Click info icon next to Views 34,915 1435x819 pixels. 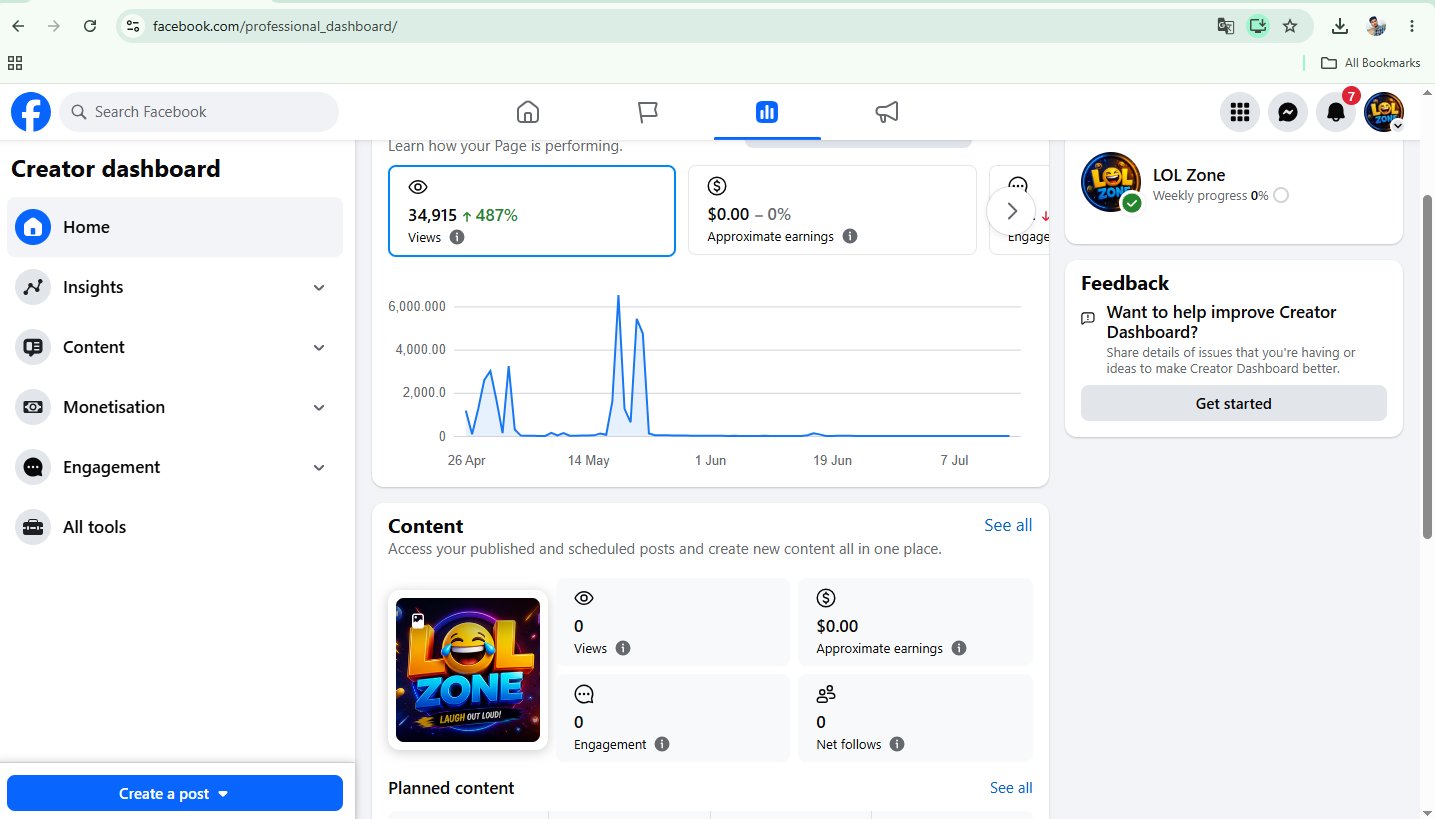tap(457, 237)
